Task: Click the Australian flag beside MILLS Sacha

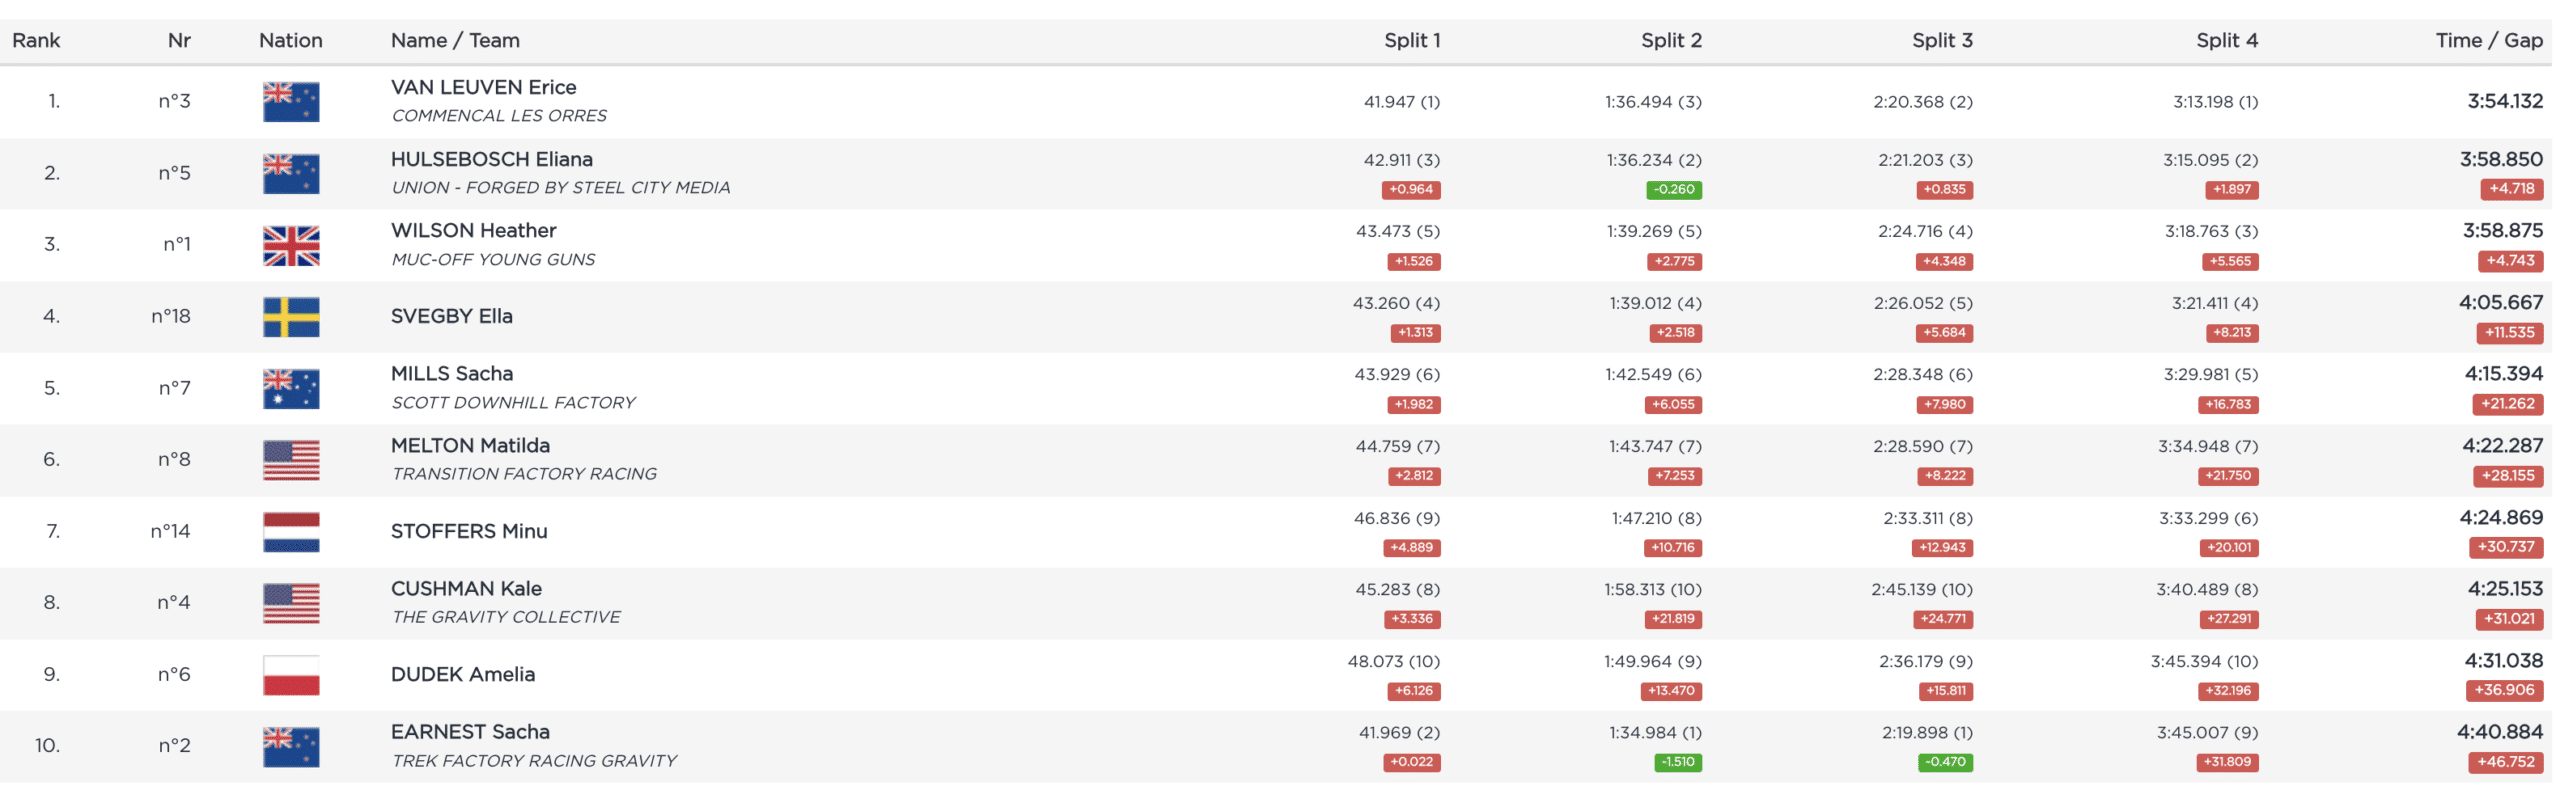Action: coord(291,389)
